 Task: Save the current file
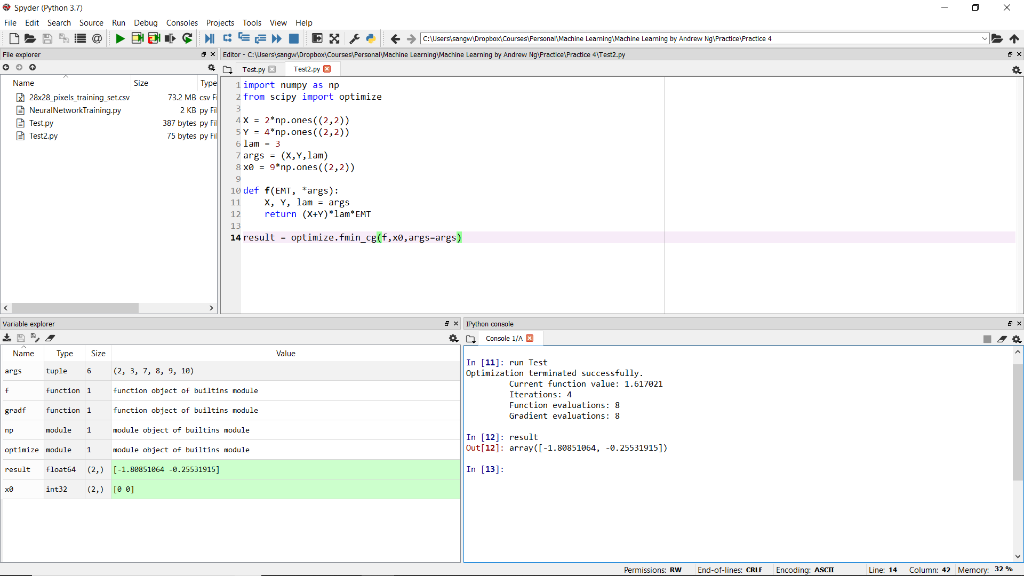coord(46,40)
